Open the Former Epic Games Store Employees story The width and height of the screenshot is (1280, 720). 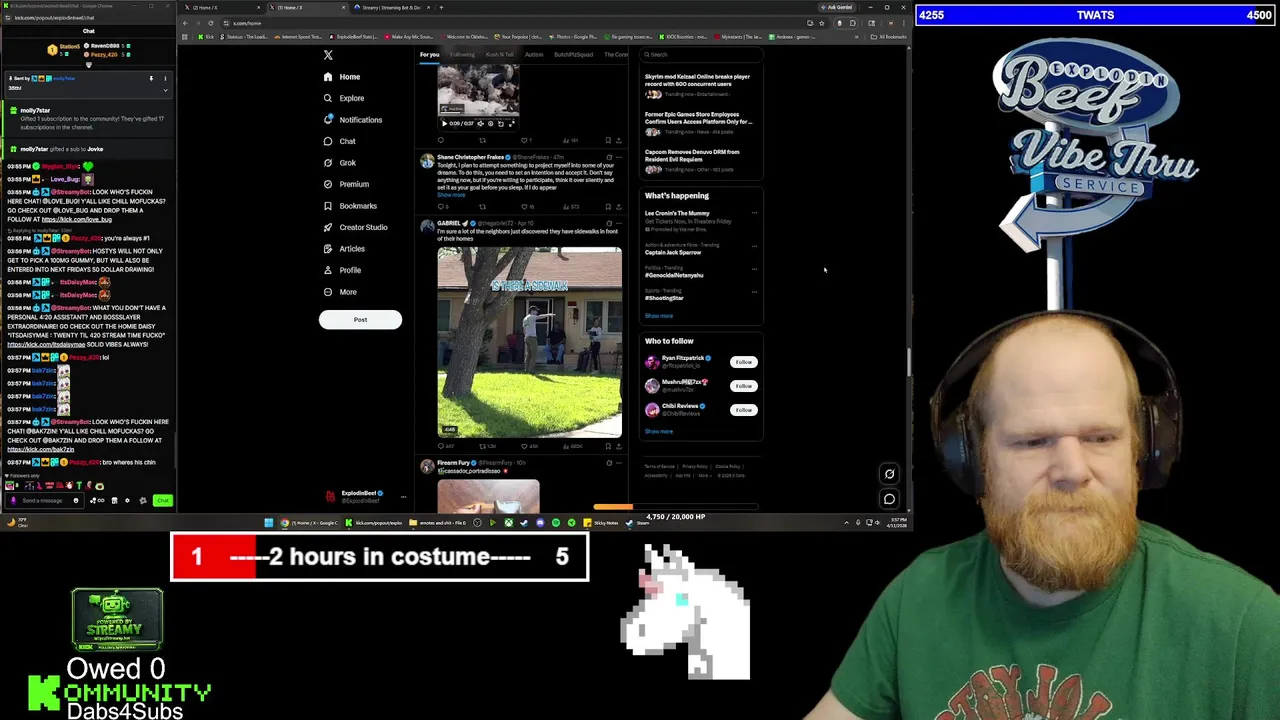click(x=698, y=123)
